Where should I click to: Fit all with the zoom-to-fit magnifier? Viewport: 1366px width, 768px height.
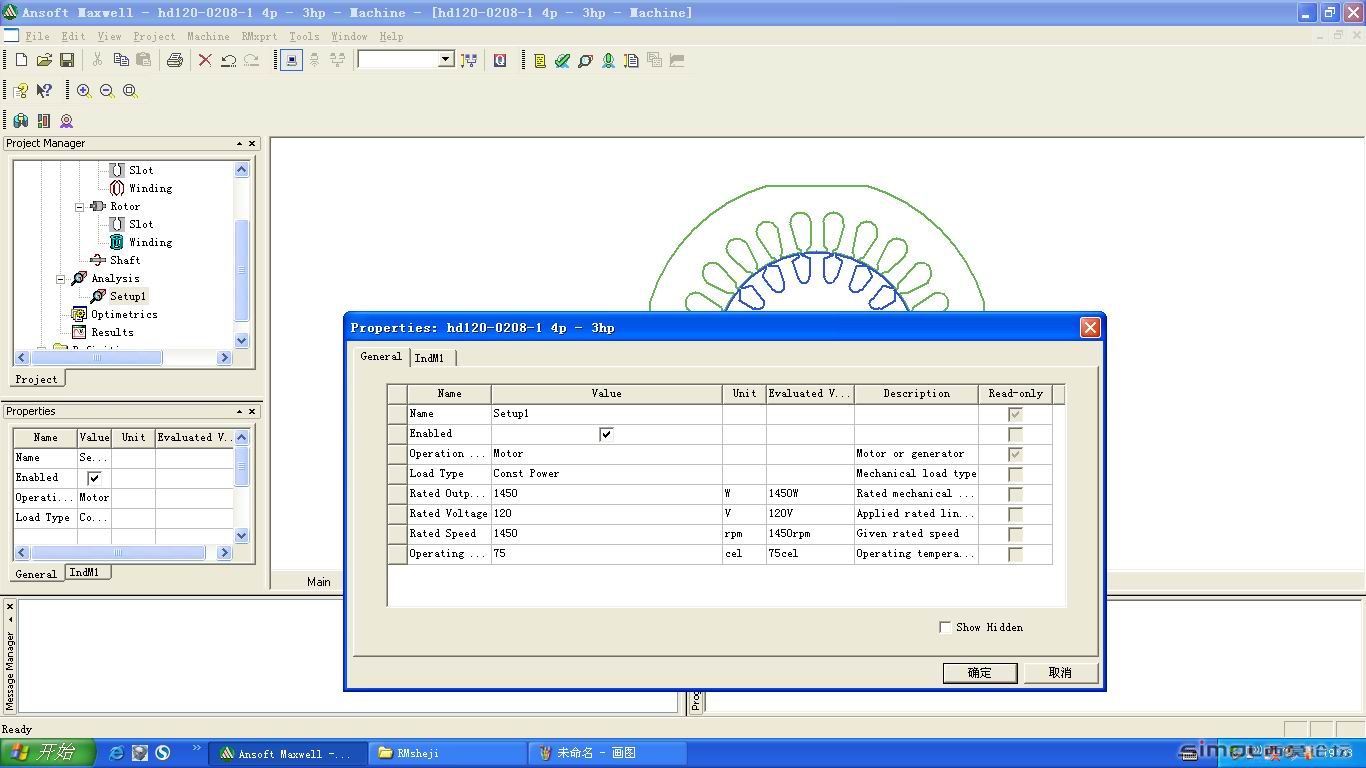pos(130,90)
